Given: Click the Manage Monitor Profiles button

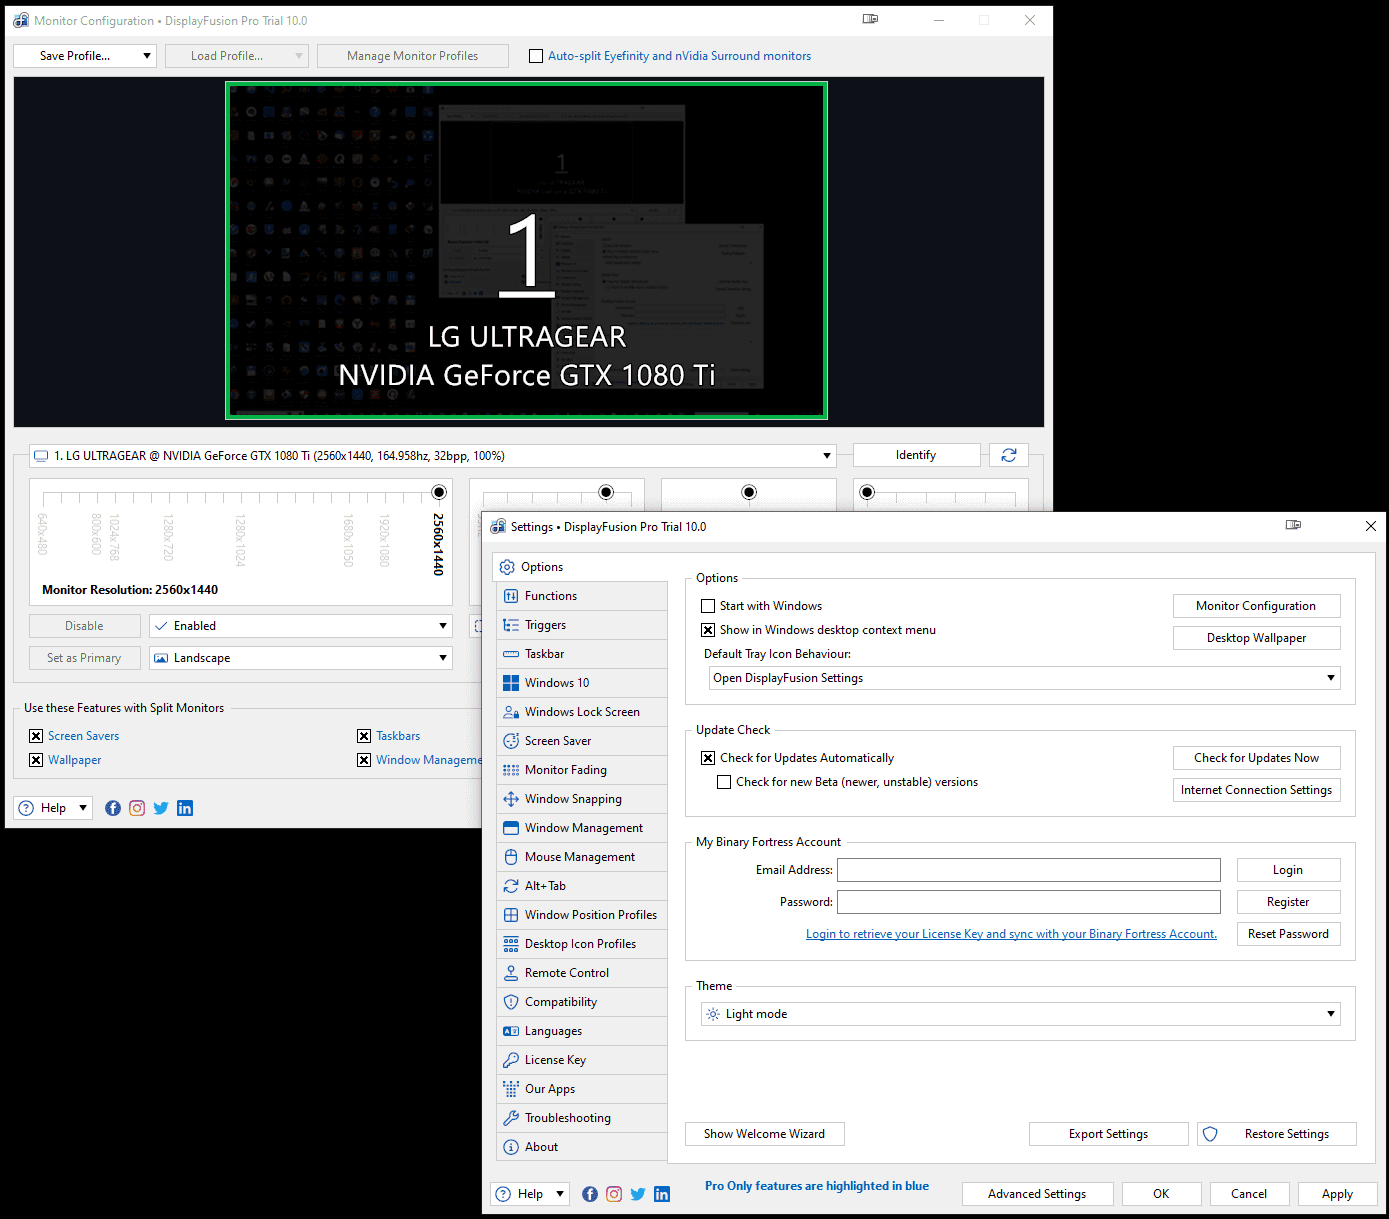Looking at the screenshot, I should point(413,56).
